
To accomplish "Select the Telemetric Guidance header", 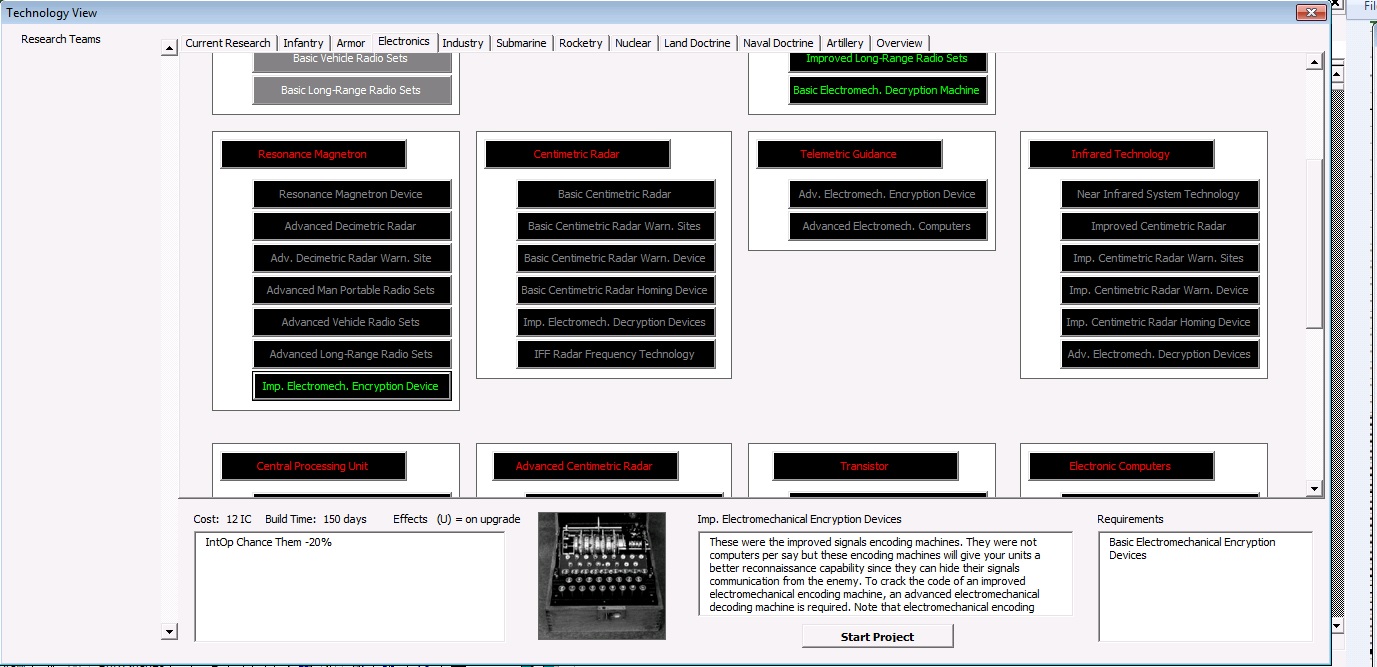I will [x=849, y=154].
